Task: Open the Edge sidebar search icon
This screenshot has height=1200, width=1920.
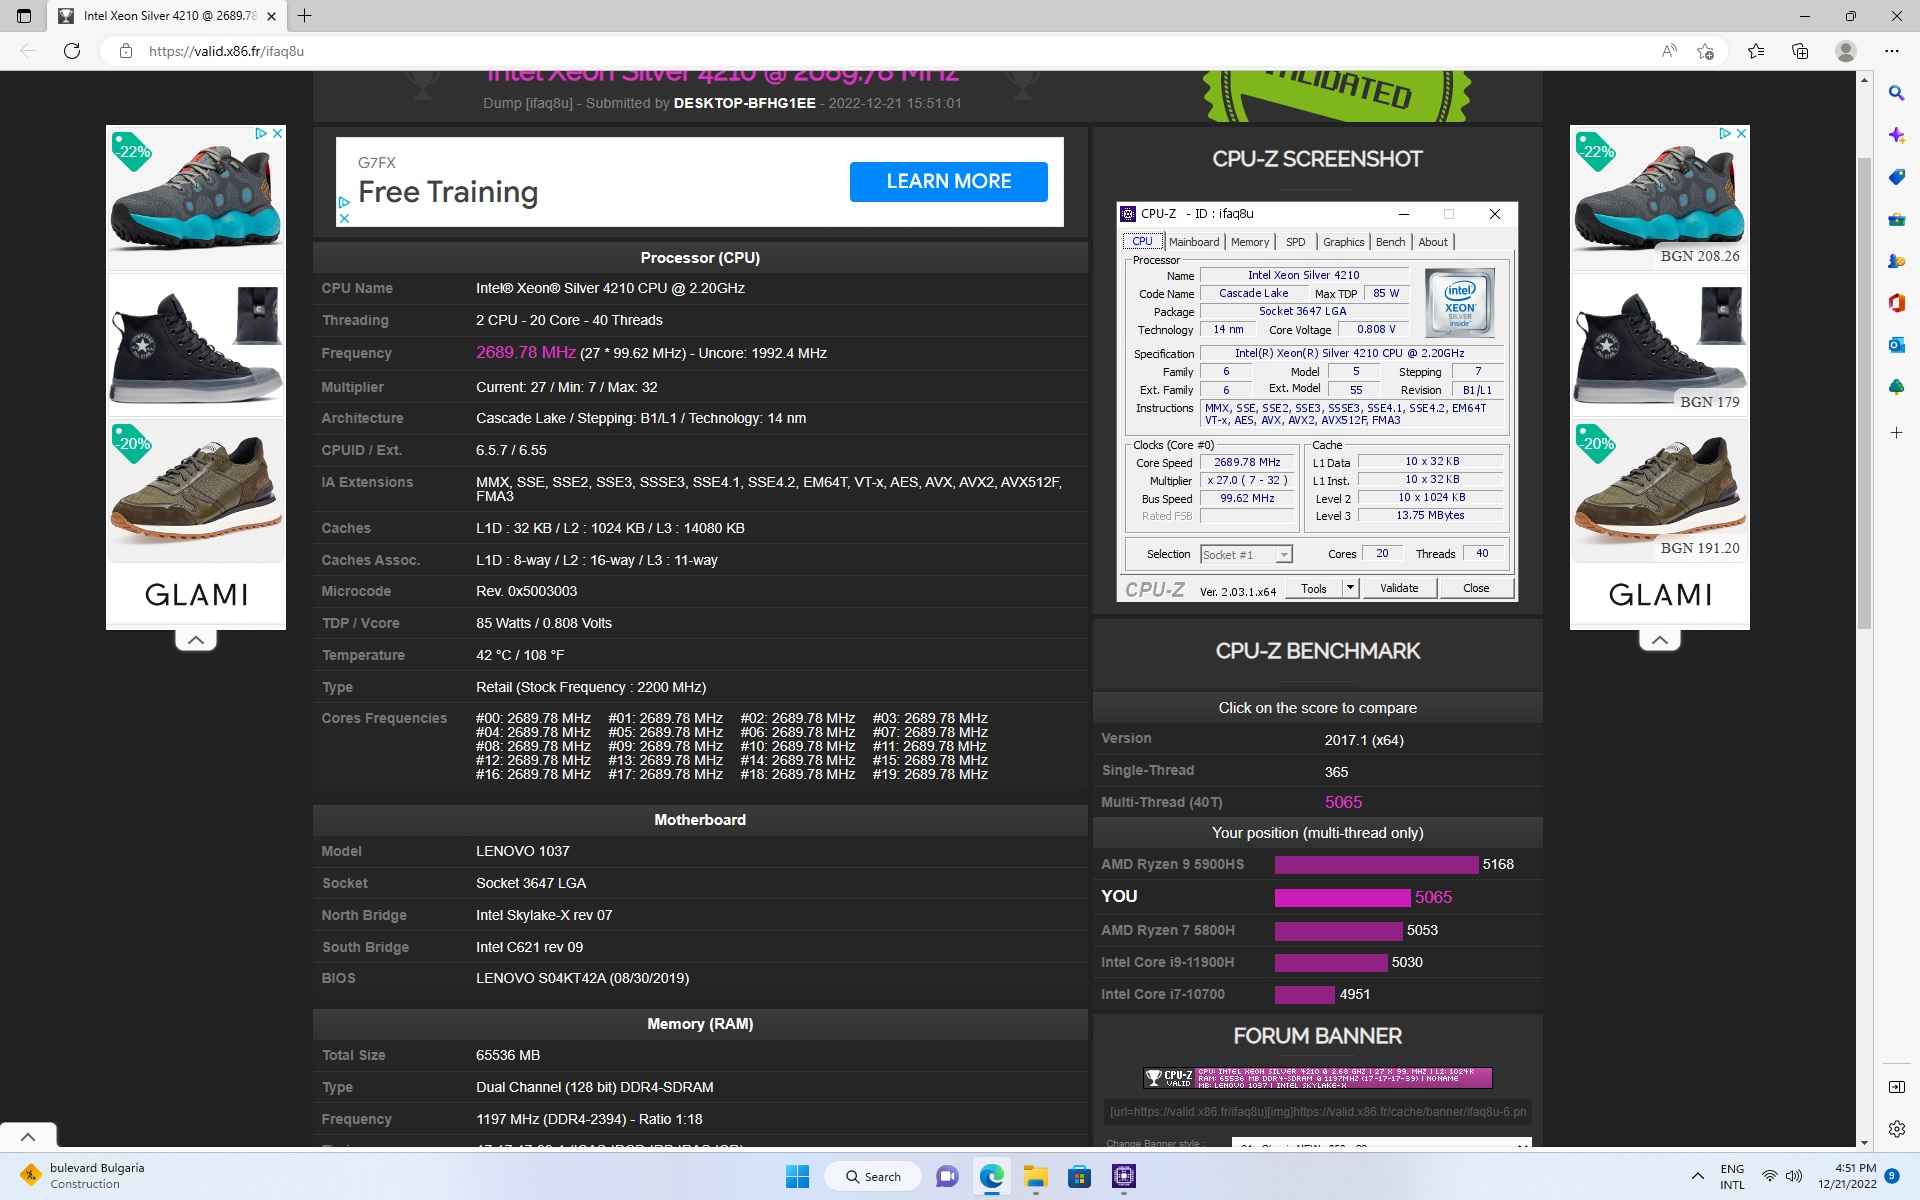Action: (x=1896, y=93)
